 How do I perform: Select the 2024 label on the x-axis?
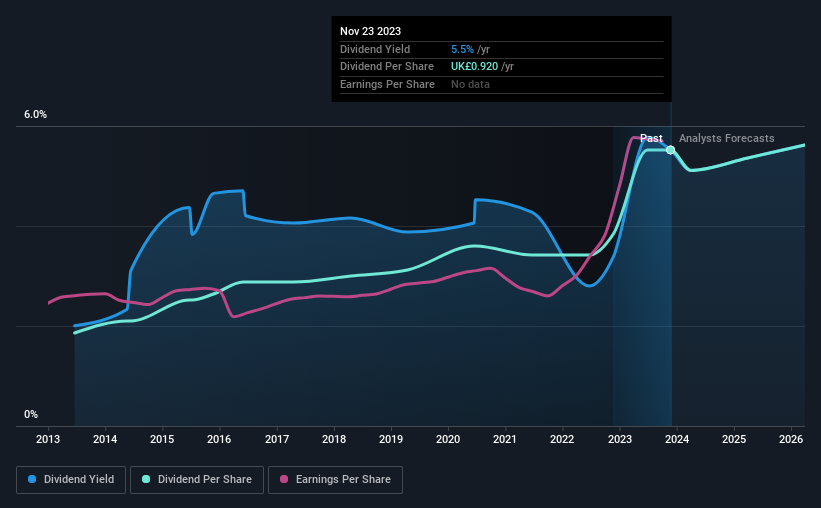pos(677,439)
